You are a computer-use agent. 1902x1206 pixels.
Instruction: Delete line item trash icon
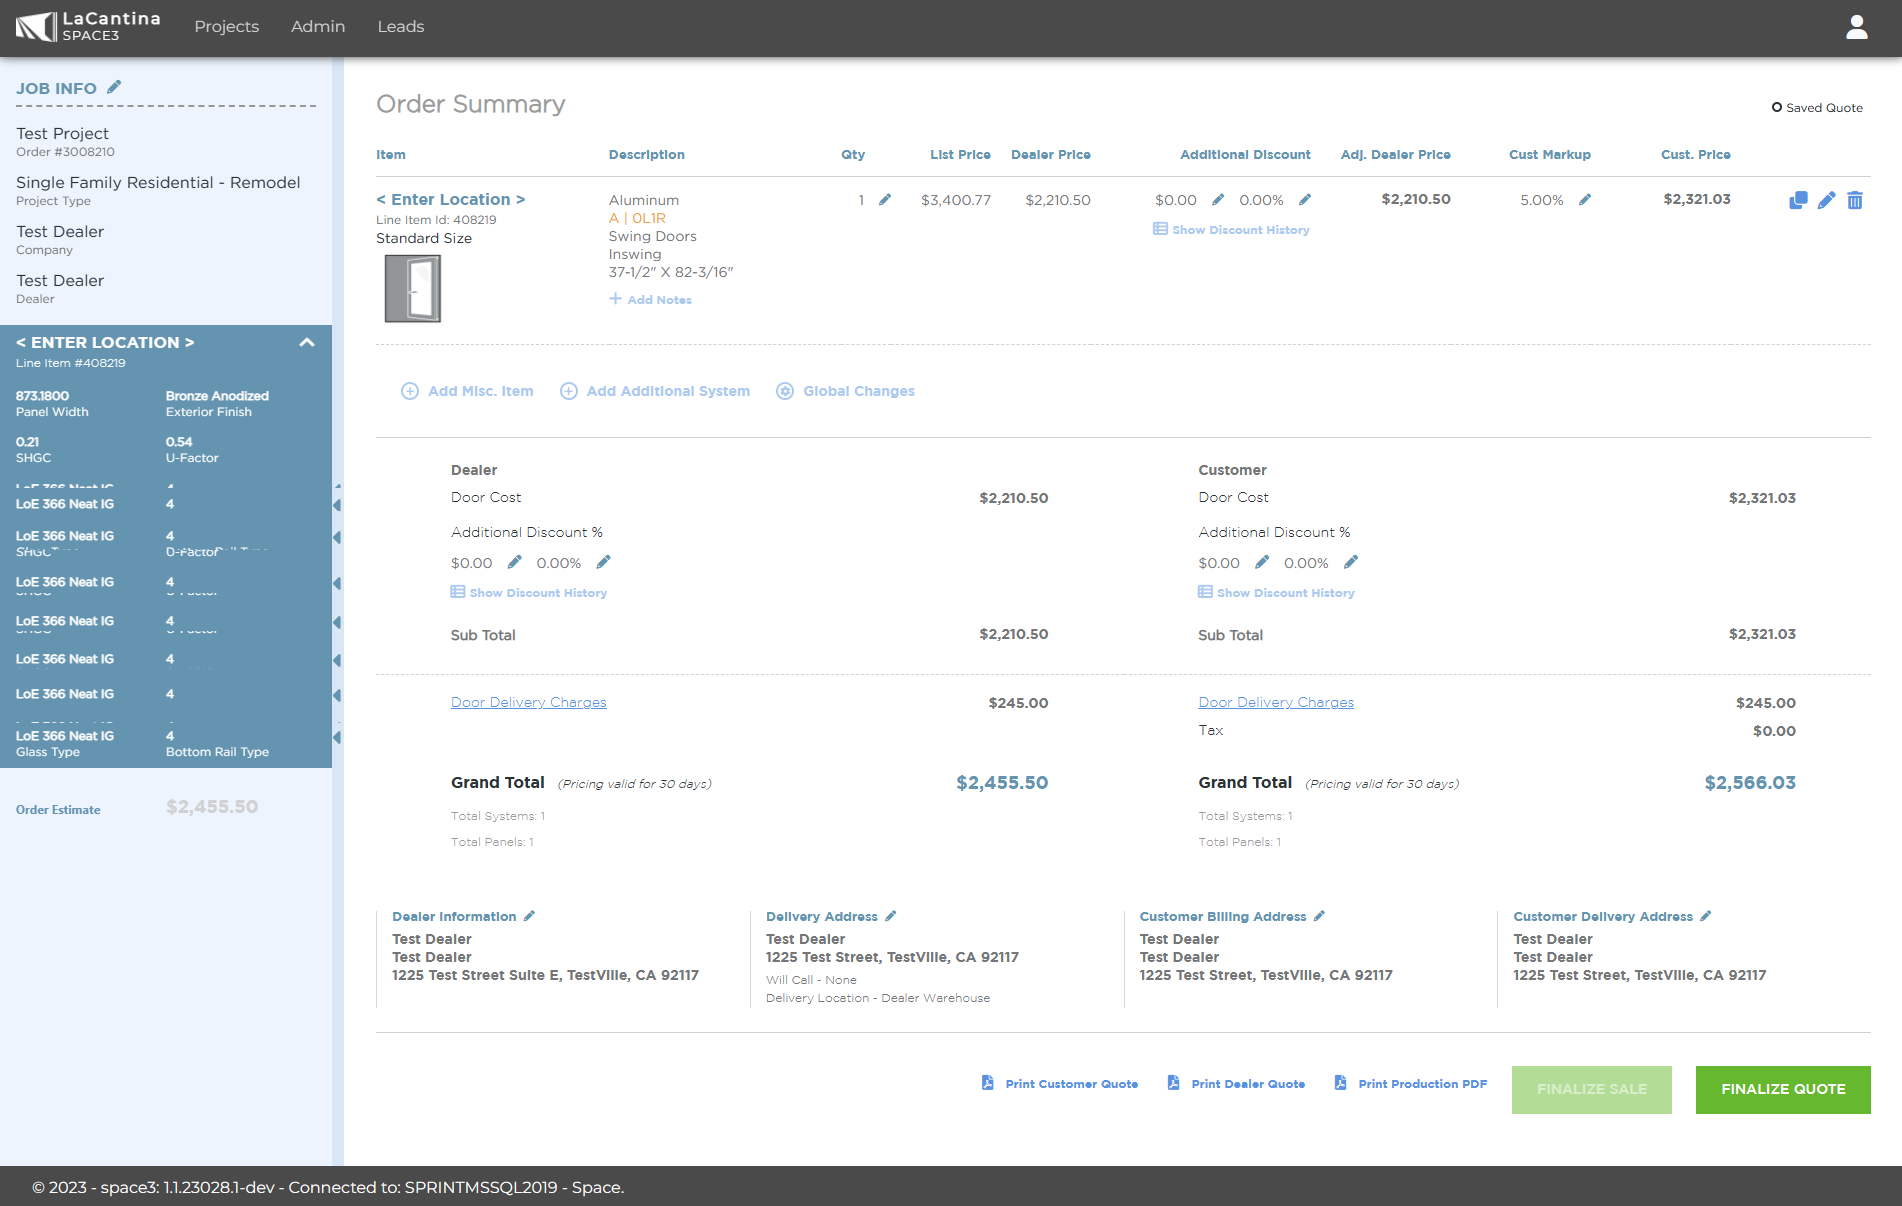click(x=1854, y=200)
